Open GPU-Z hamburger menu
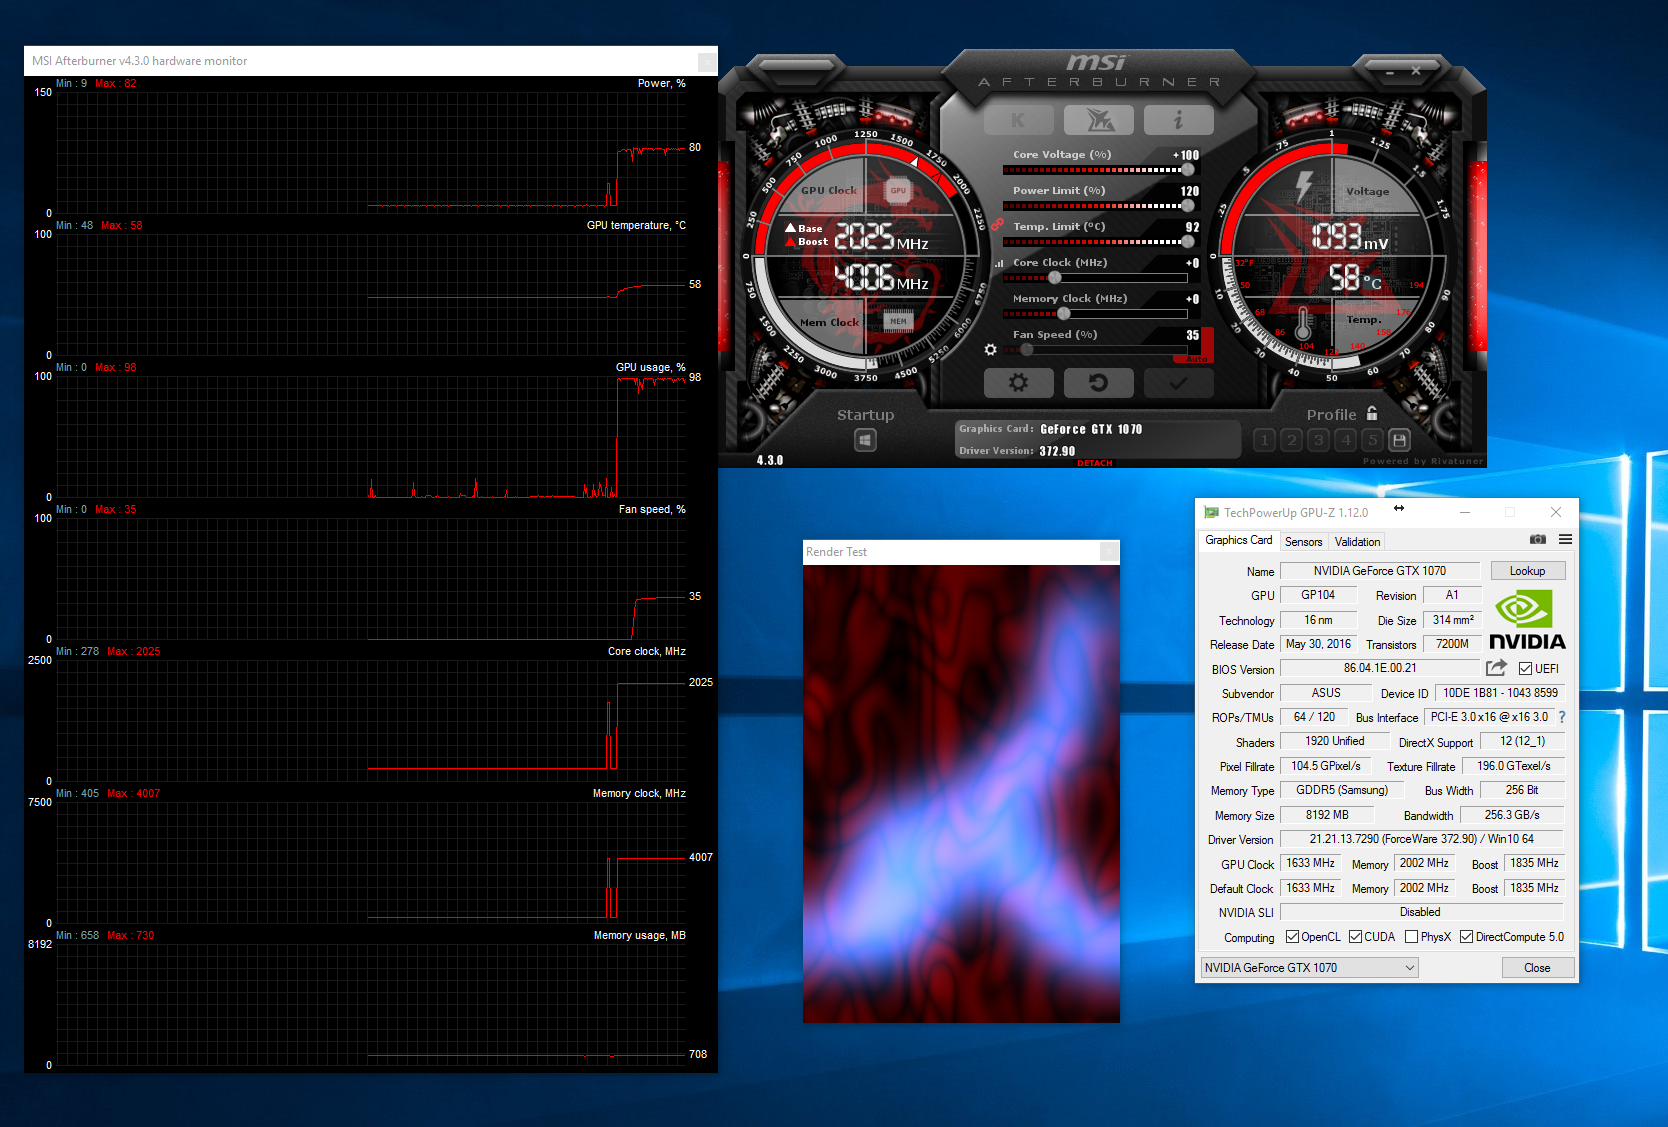 pyautogui.click(x=1565, y=540)
